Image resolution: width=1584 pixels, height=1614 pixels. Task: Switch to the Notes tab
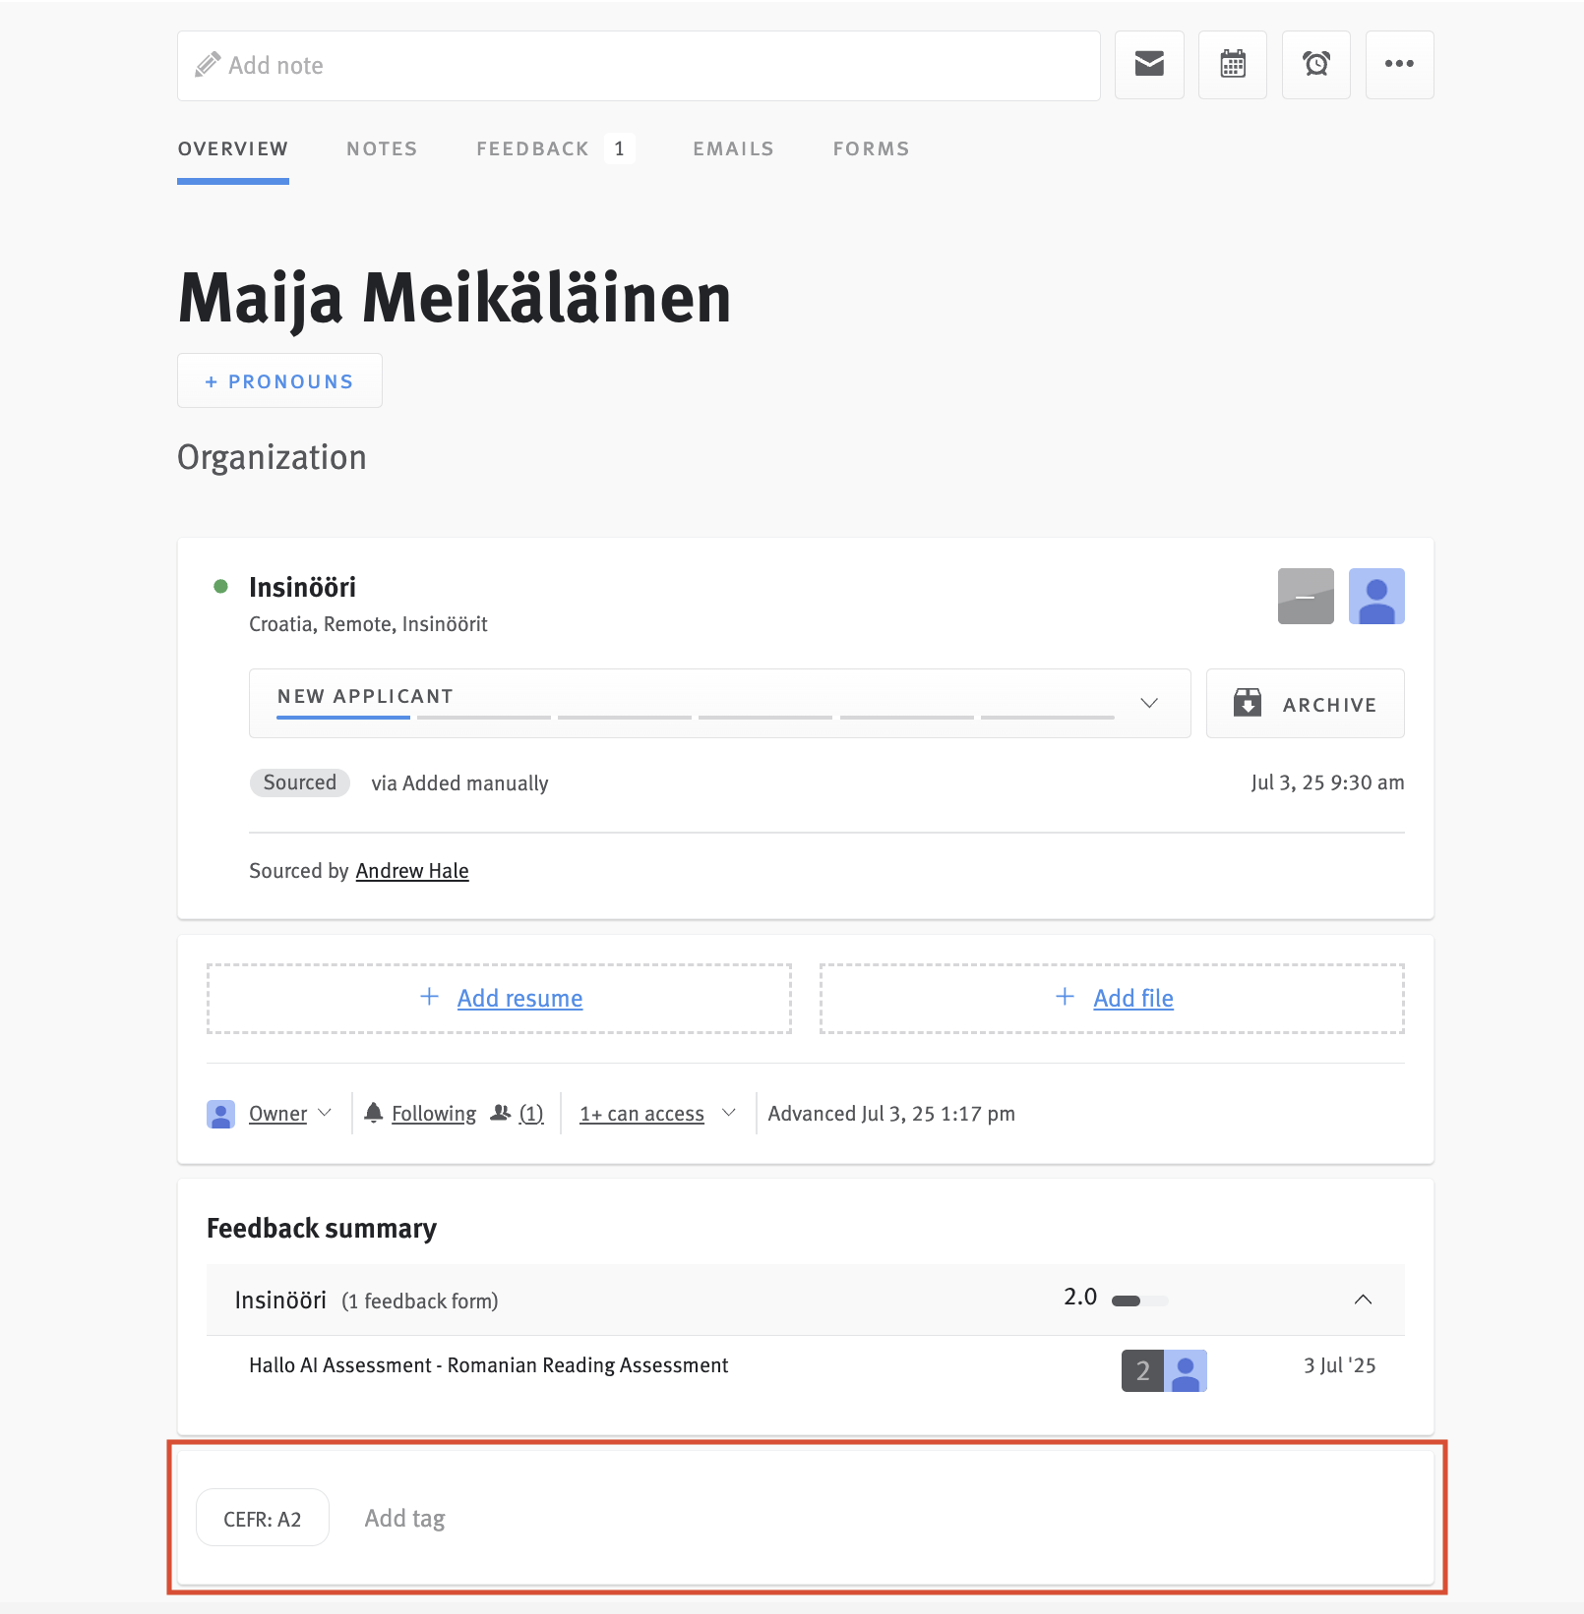382,149
